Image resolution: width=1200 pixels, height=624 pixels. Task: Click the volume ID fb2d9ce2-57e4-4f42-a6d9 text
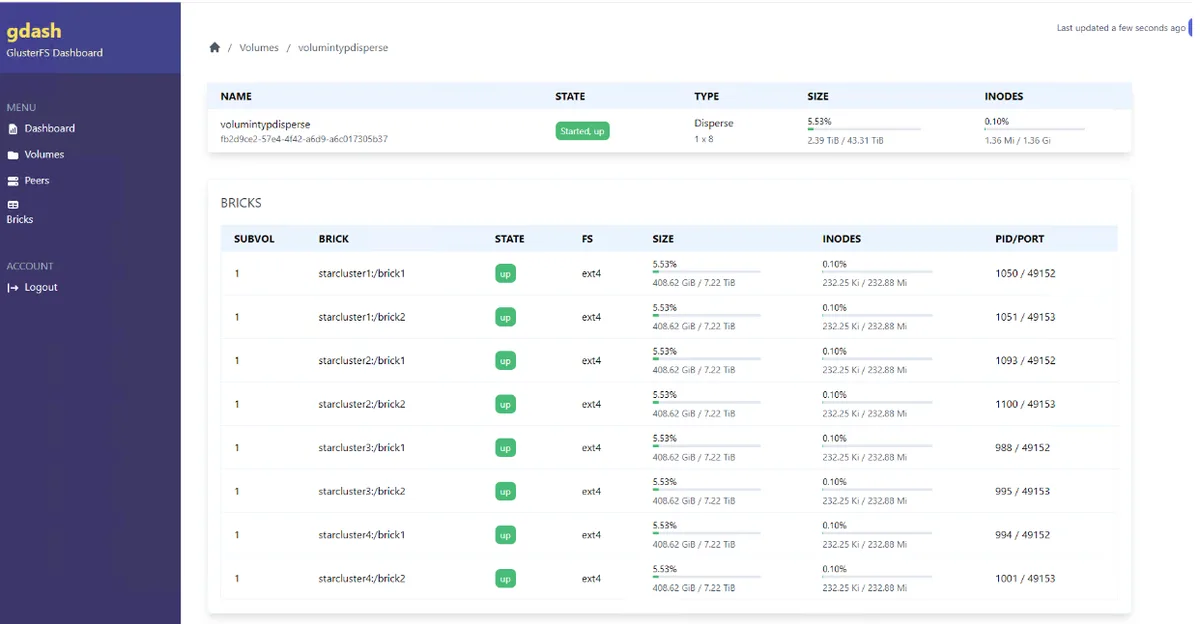304,139
